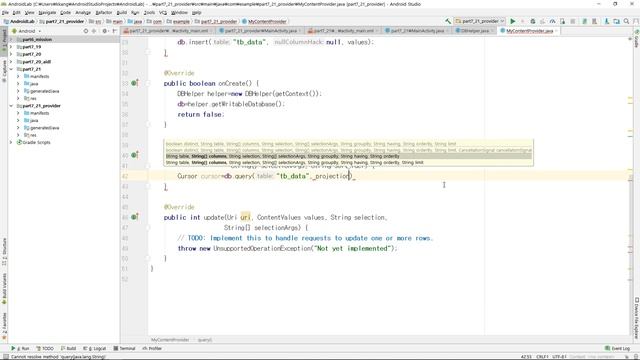Click the Debug bug icon

pyautogui.click(x=533, y=21)
